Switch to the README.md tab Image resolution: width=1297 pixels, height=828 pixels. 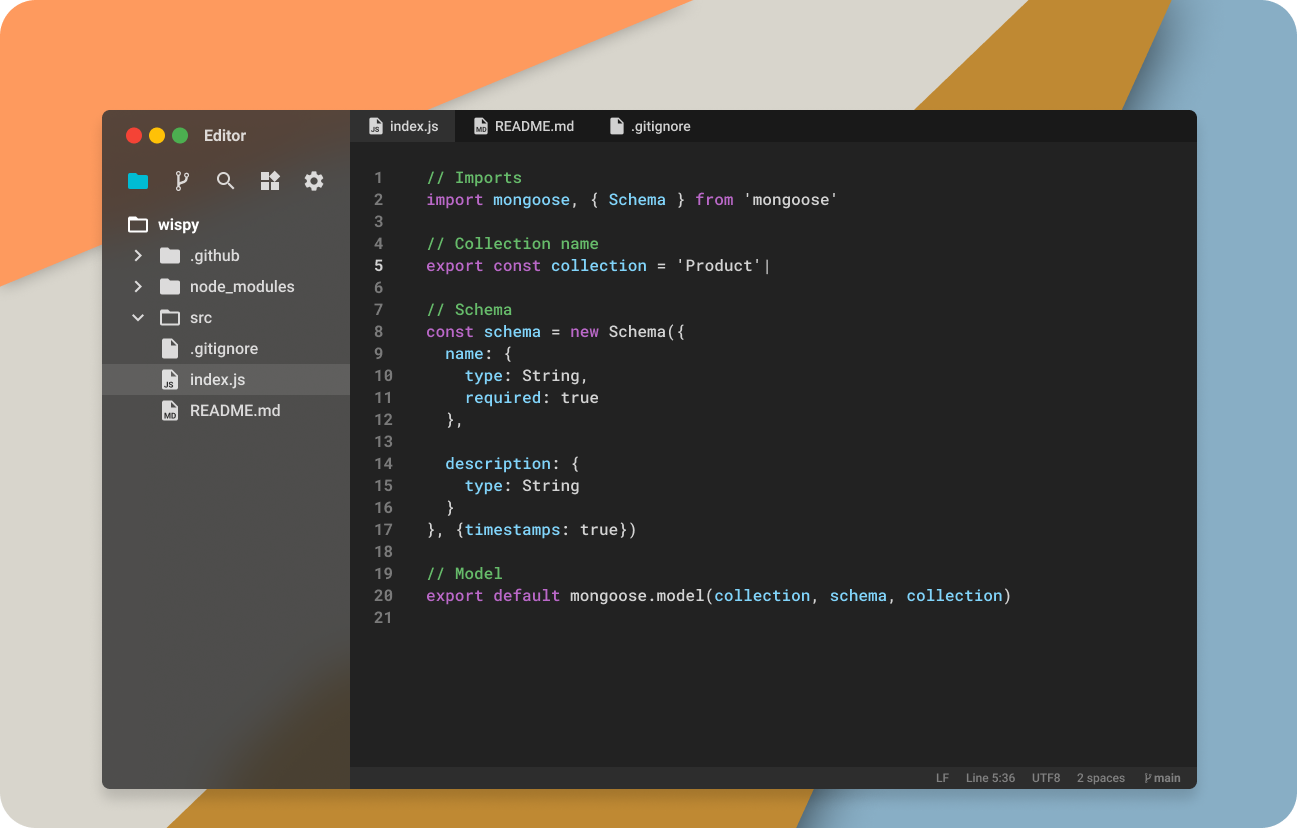coord(524,126)
